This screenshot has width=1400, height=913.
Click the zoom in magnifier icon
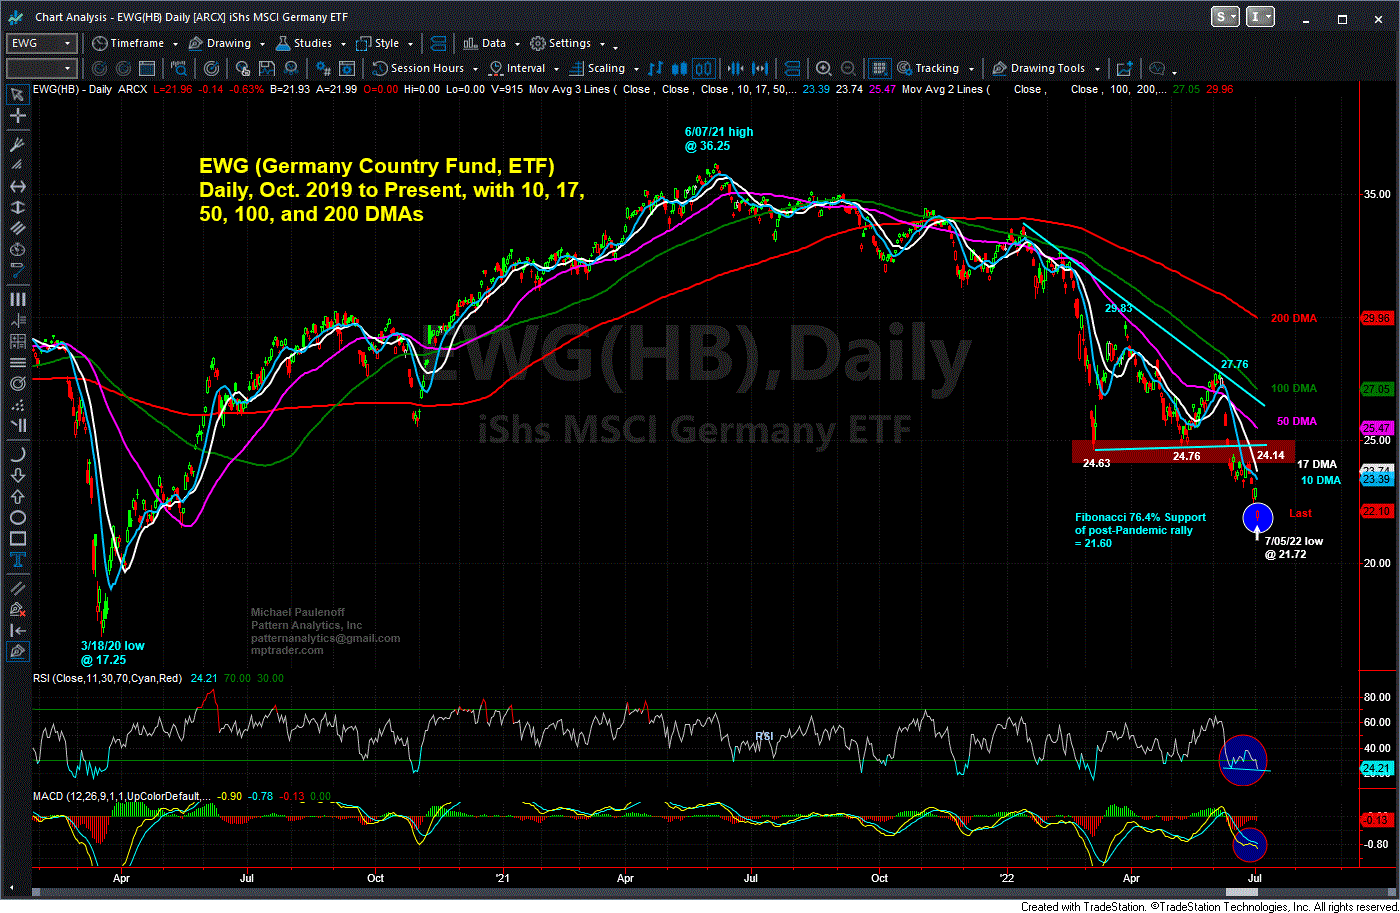823,68
